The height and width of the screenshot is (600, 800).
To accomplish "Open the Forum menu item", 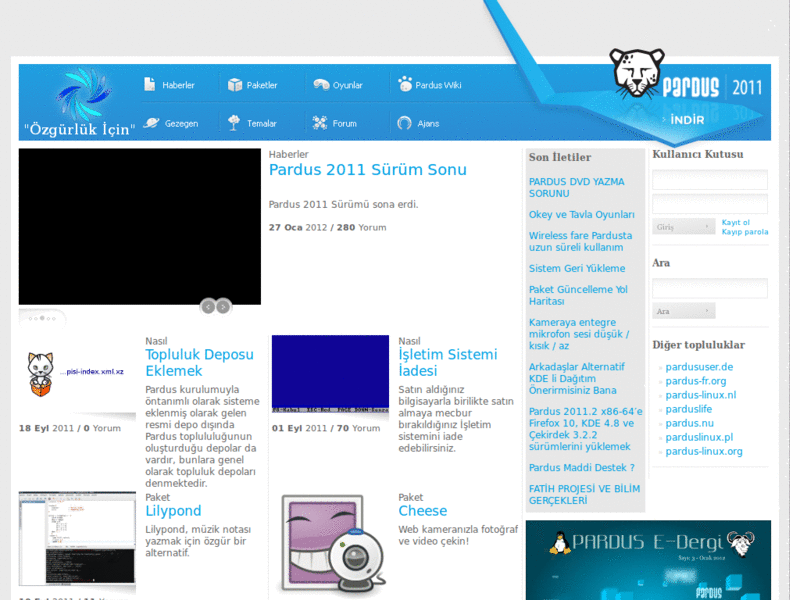I will 344,123.
